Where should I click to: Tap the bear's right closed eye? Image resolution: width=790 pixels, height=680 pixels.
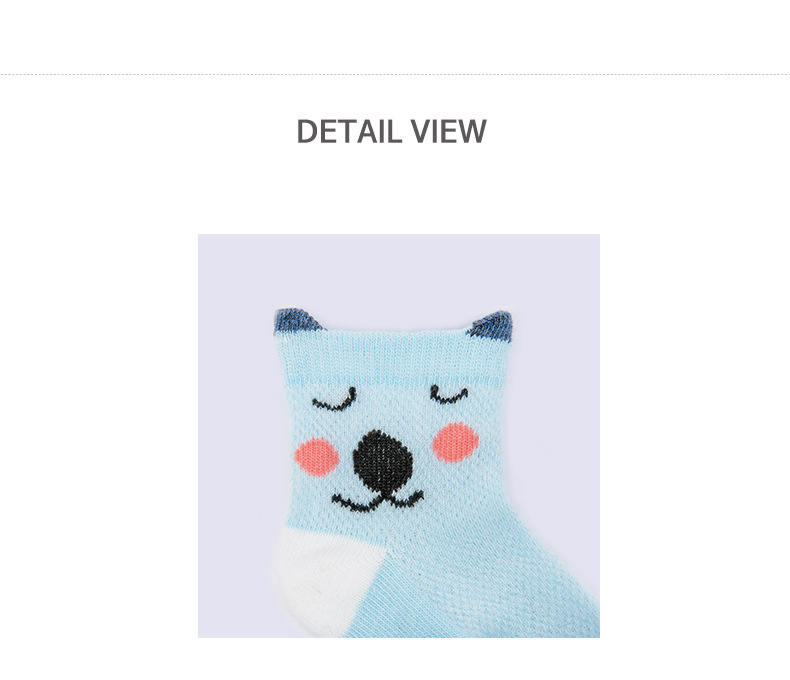pos(448,394)
